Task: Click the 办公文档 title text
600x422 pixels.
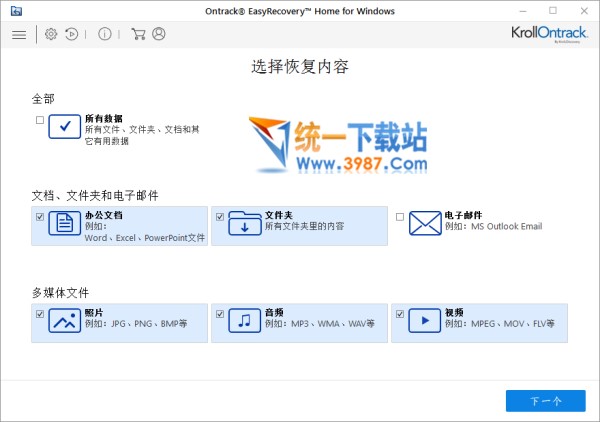Action: [104, 215]
